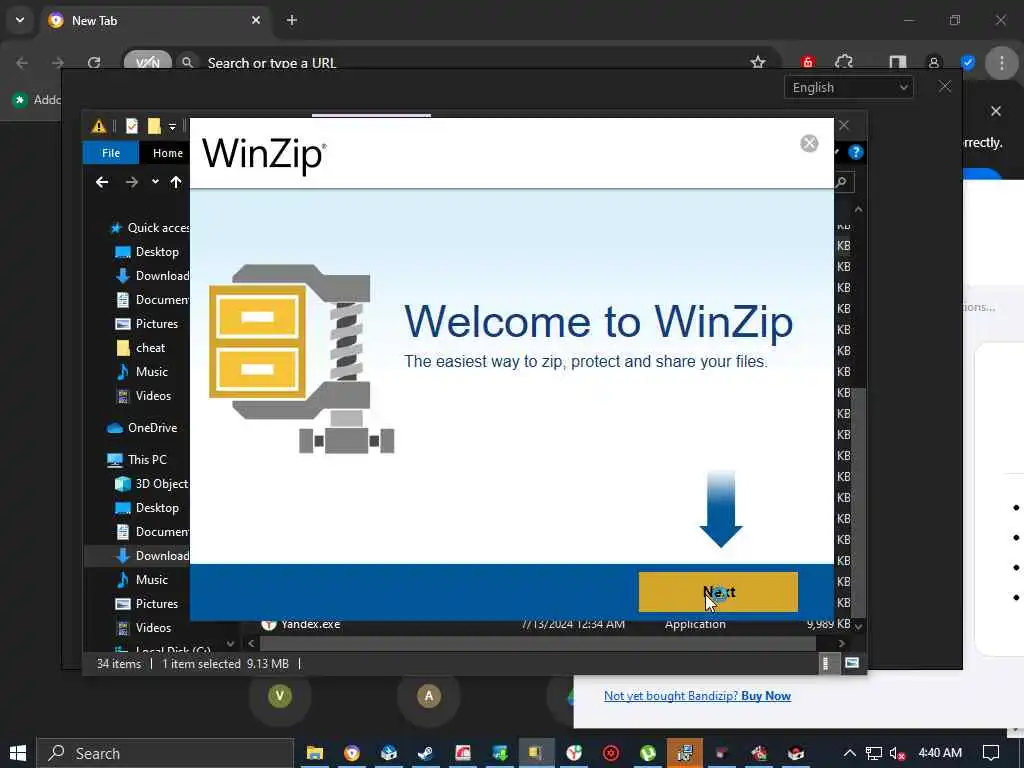The height and width of the screenshot is (768, 1024).
Task: Open a new browser tab
Action: tap(292, 20)
